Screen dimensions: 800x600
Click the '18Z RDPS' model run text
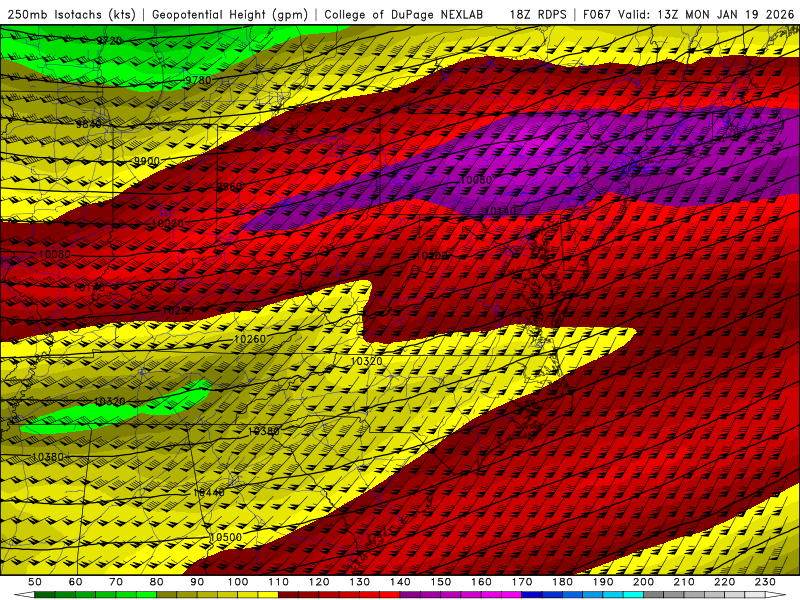tap(538, 14)
